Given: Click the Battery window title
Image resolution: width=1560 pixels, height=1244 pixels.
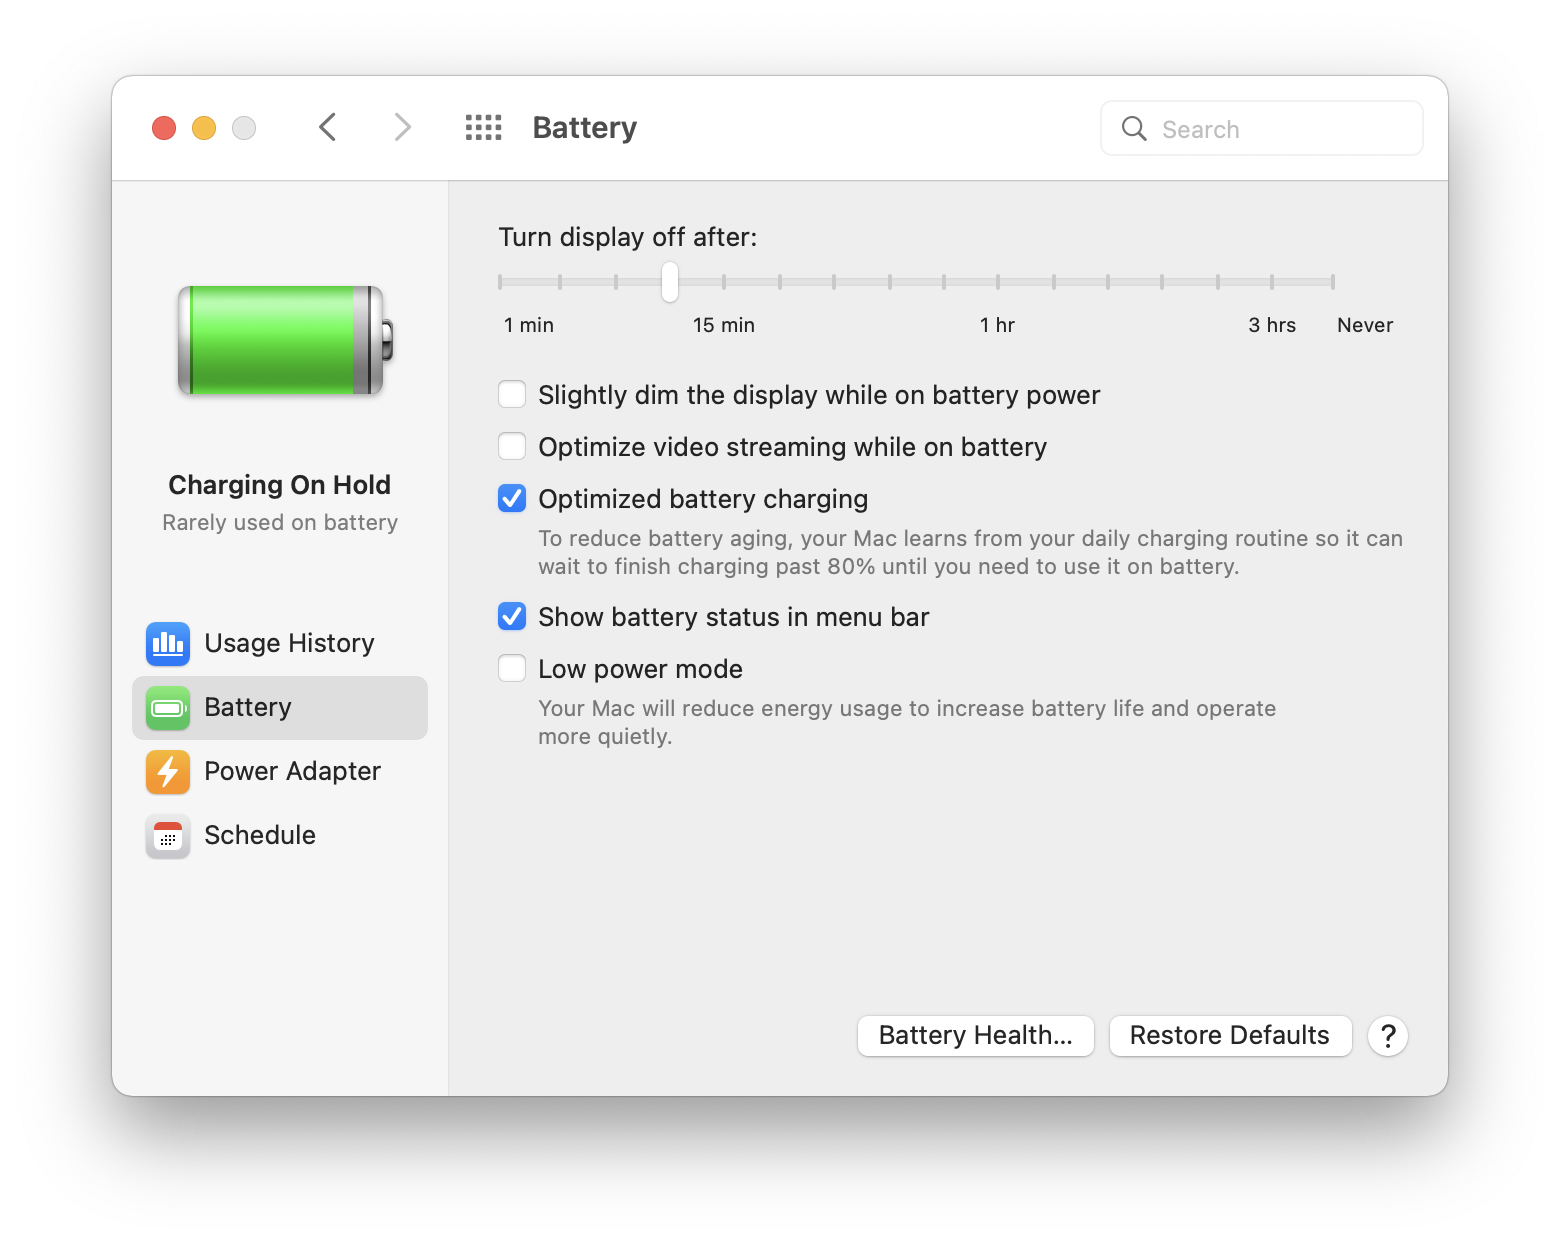Looking at the screenshot, I should tap(585, 128).
